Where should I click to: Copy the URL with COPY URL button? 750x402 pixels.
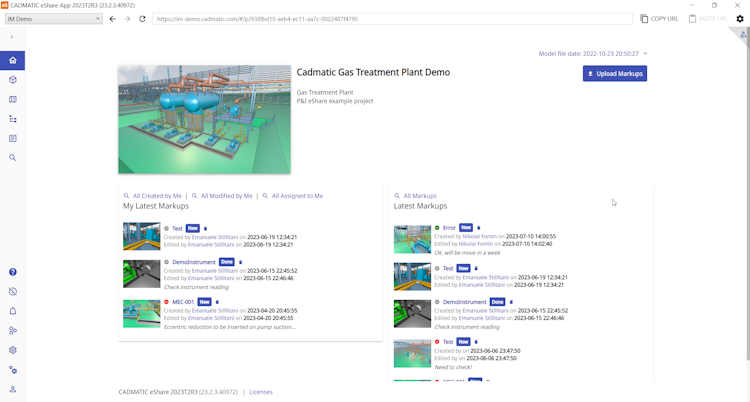(x=659, y=19)
